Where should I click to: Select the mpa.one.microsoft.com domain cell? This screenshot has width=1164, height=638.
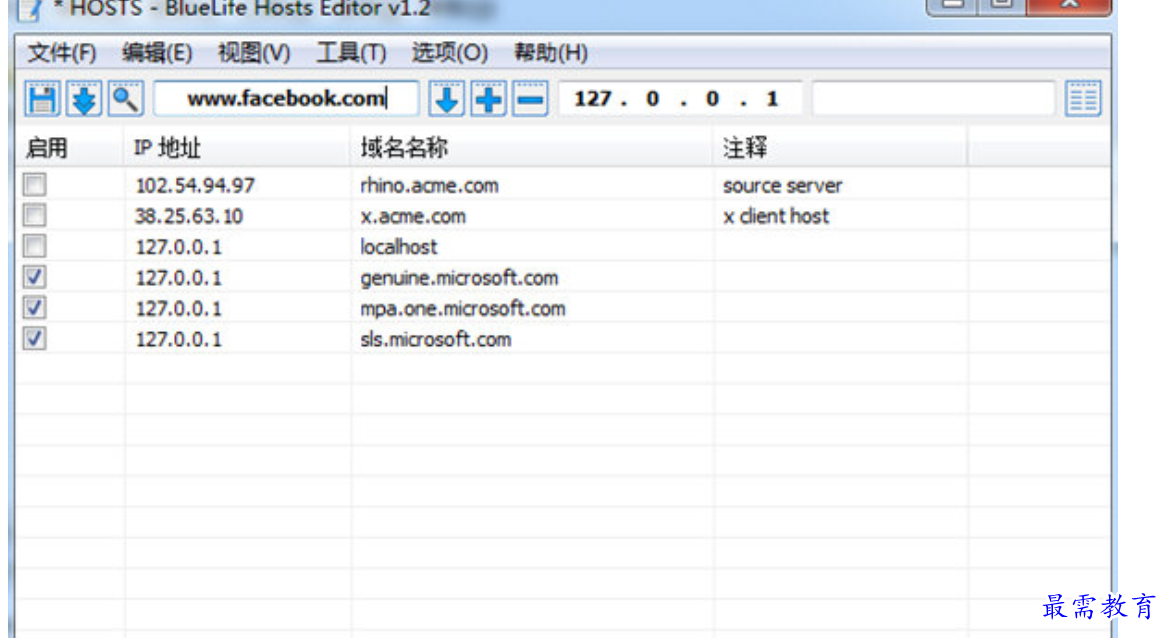[462, 309]
